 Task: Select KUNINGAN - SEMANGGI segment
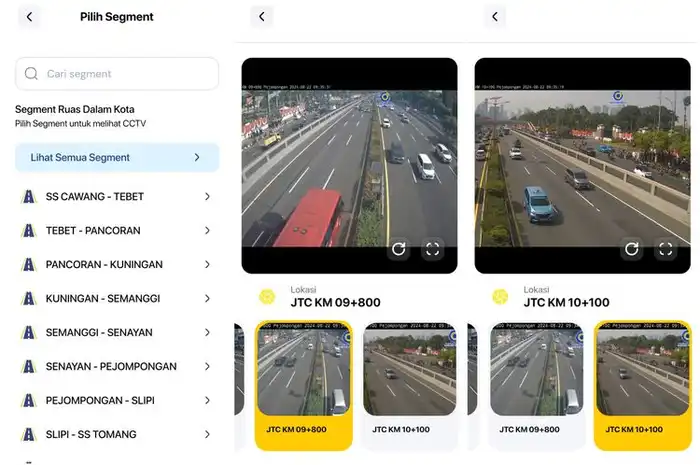(x=103, y=299)
